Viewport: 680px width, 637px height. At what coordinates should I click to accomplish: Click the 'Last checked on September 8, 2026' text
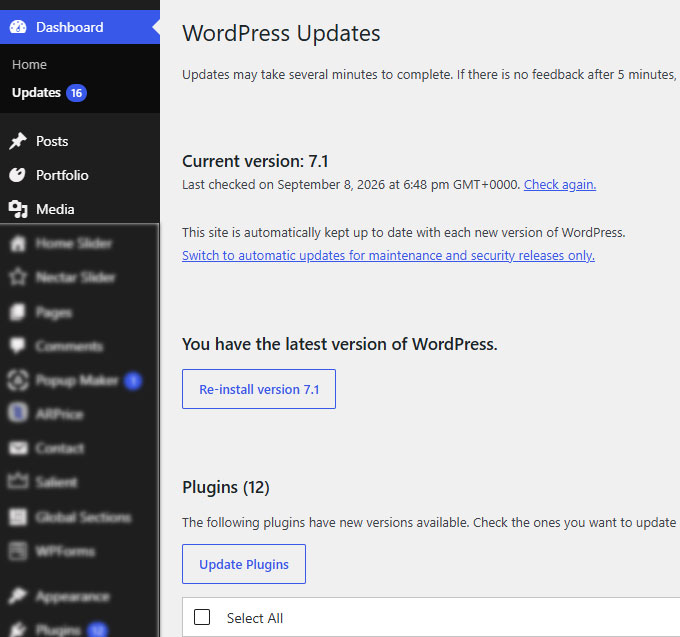(x=283, y=185)
